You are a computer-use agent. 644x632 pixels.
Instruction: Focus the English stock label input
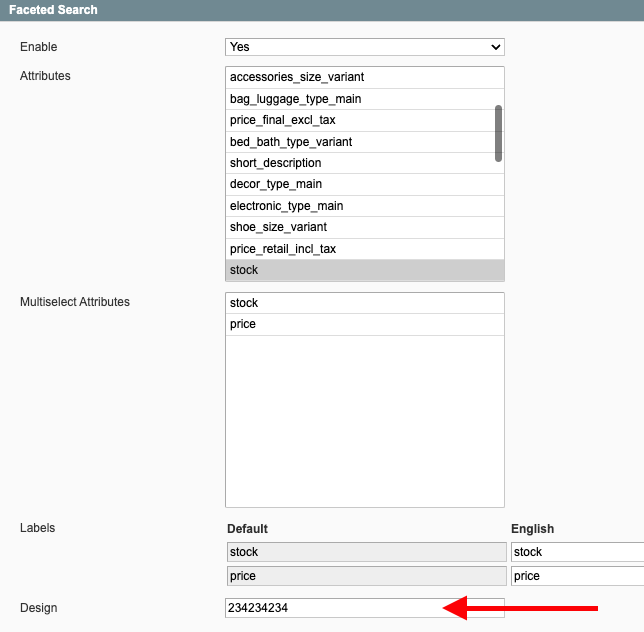click(x=577, y=552)
